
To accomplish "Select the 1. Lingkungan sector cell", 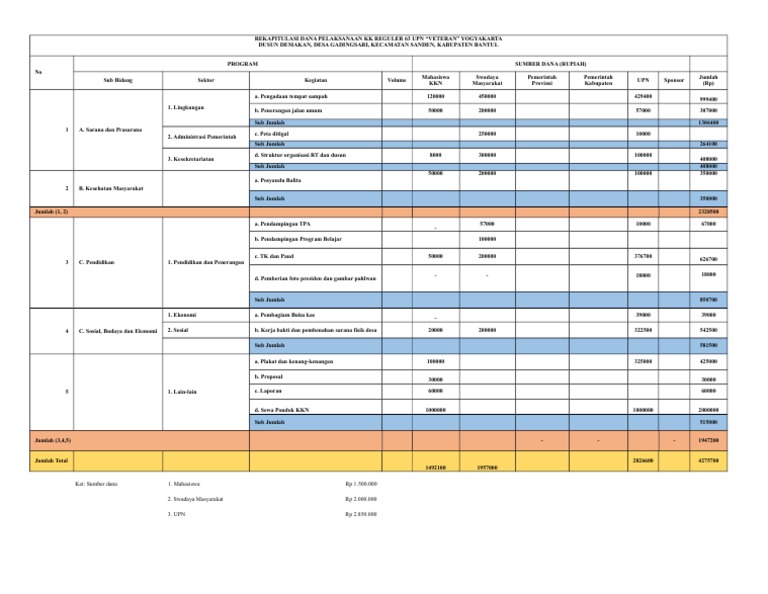I will click(206, 107).
